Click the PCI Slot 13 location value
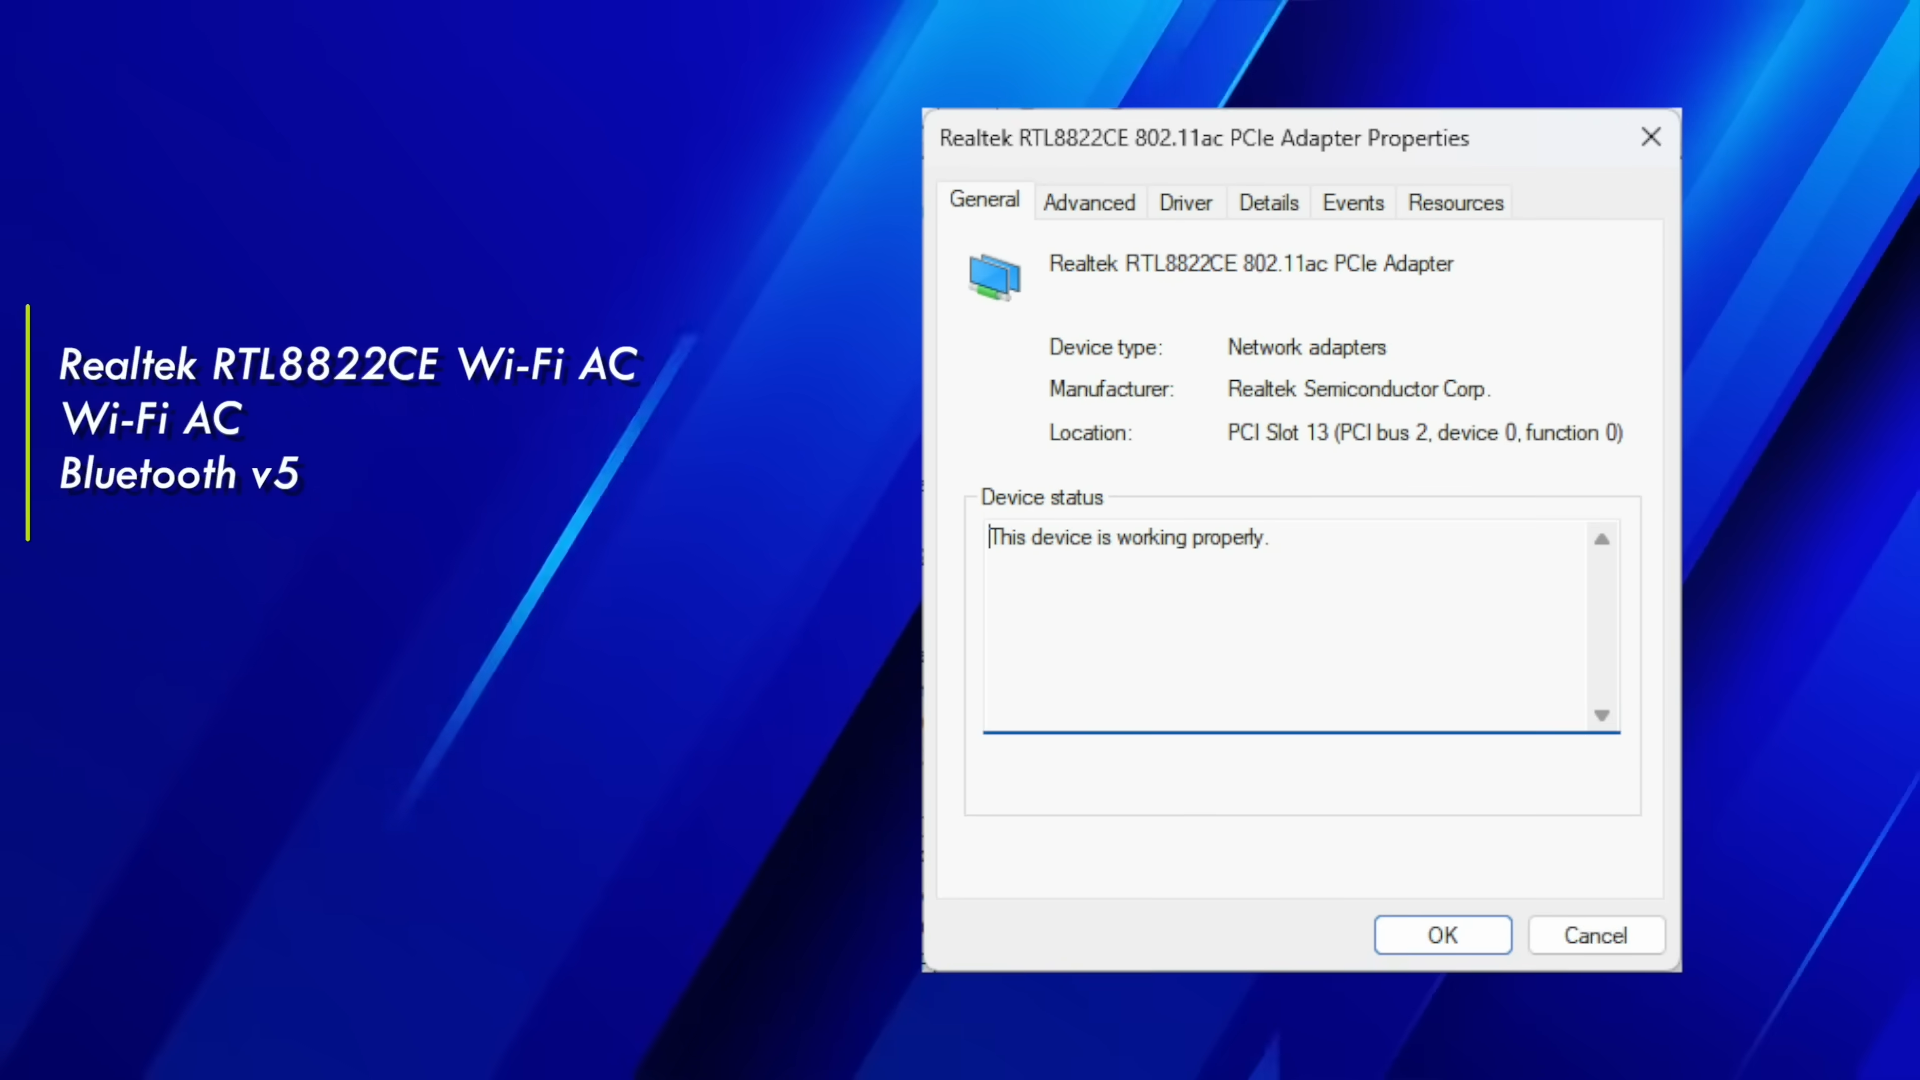Viewport: 1920px width, 1080px height. pos(1424,433)
